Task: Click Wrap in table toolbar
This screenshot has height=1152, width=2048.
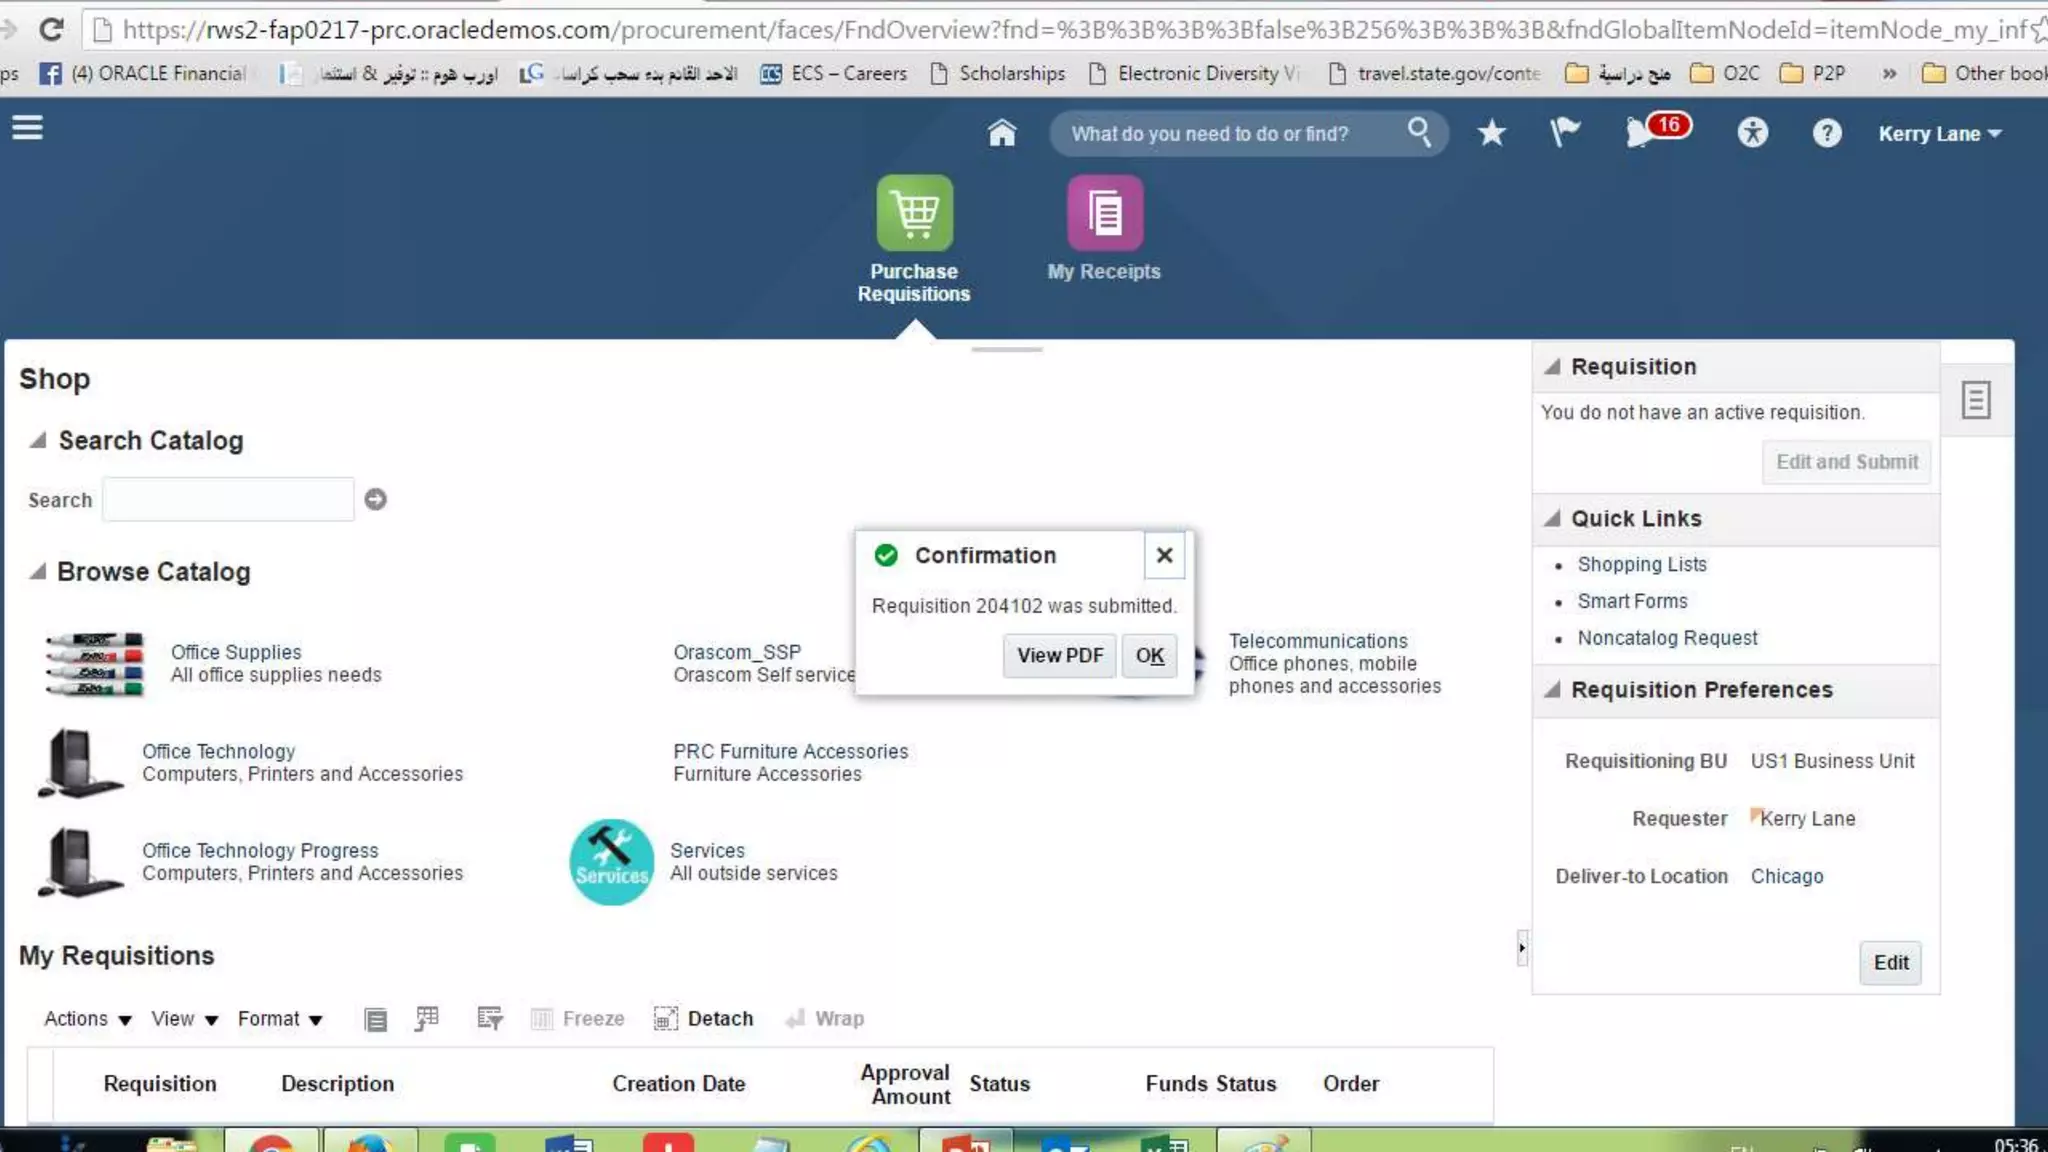Action: [x=825, y=1018]
